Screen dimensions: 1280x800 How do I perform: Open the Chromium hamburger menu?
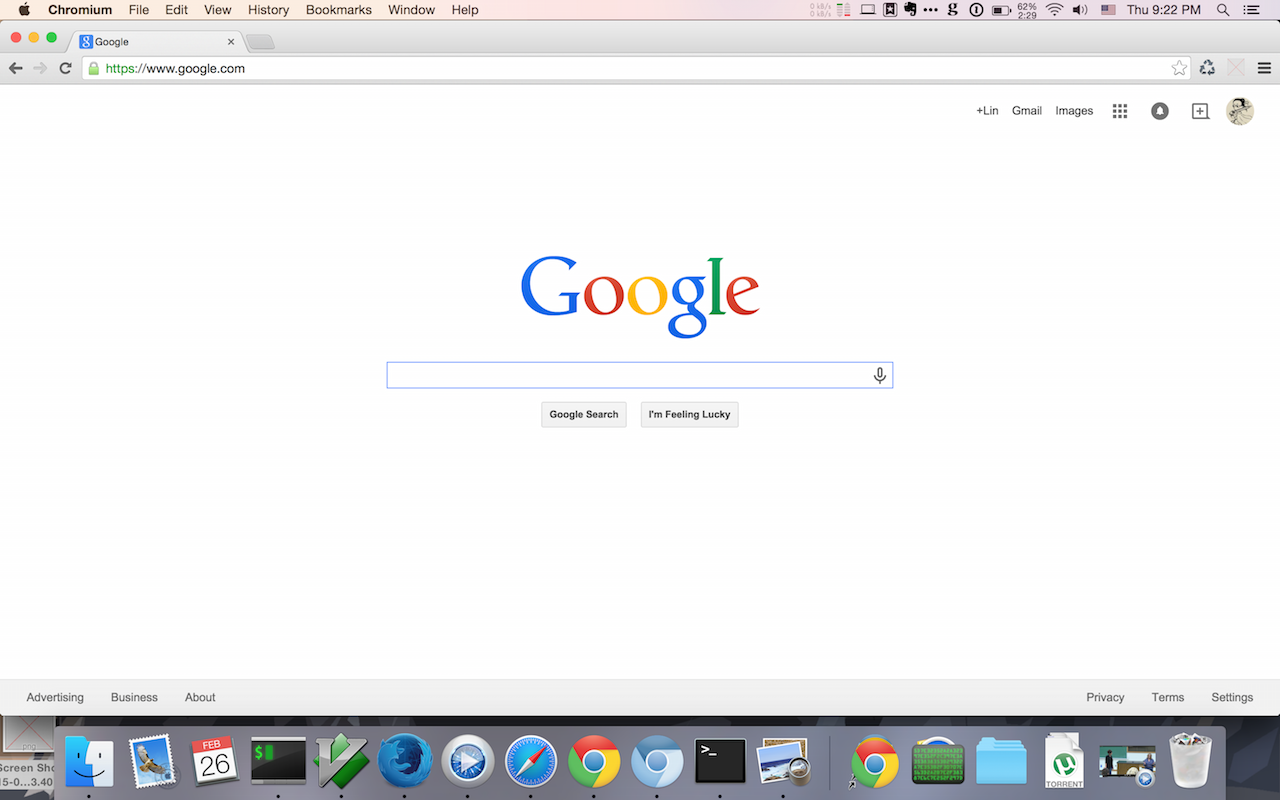[x=1264, y=68]
